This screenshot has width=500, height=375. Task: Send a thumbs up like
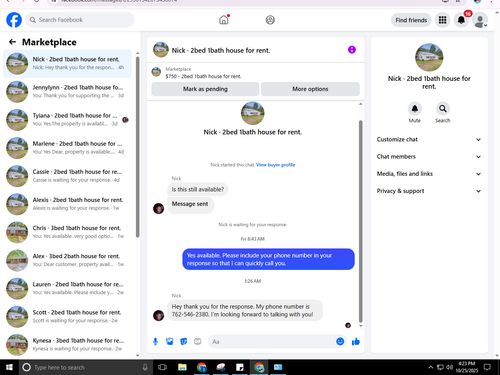click(x=356, y=341)
